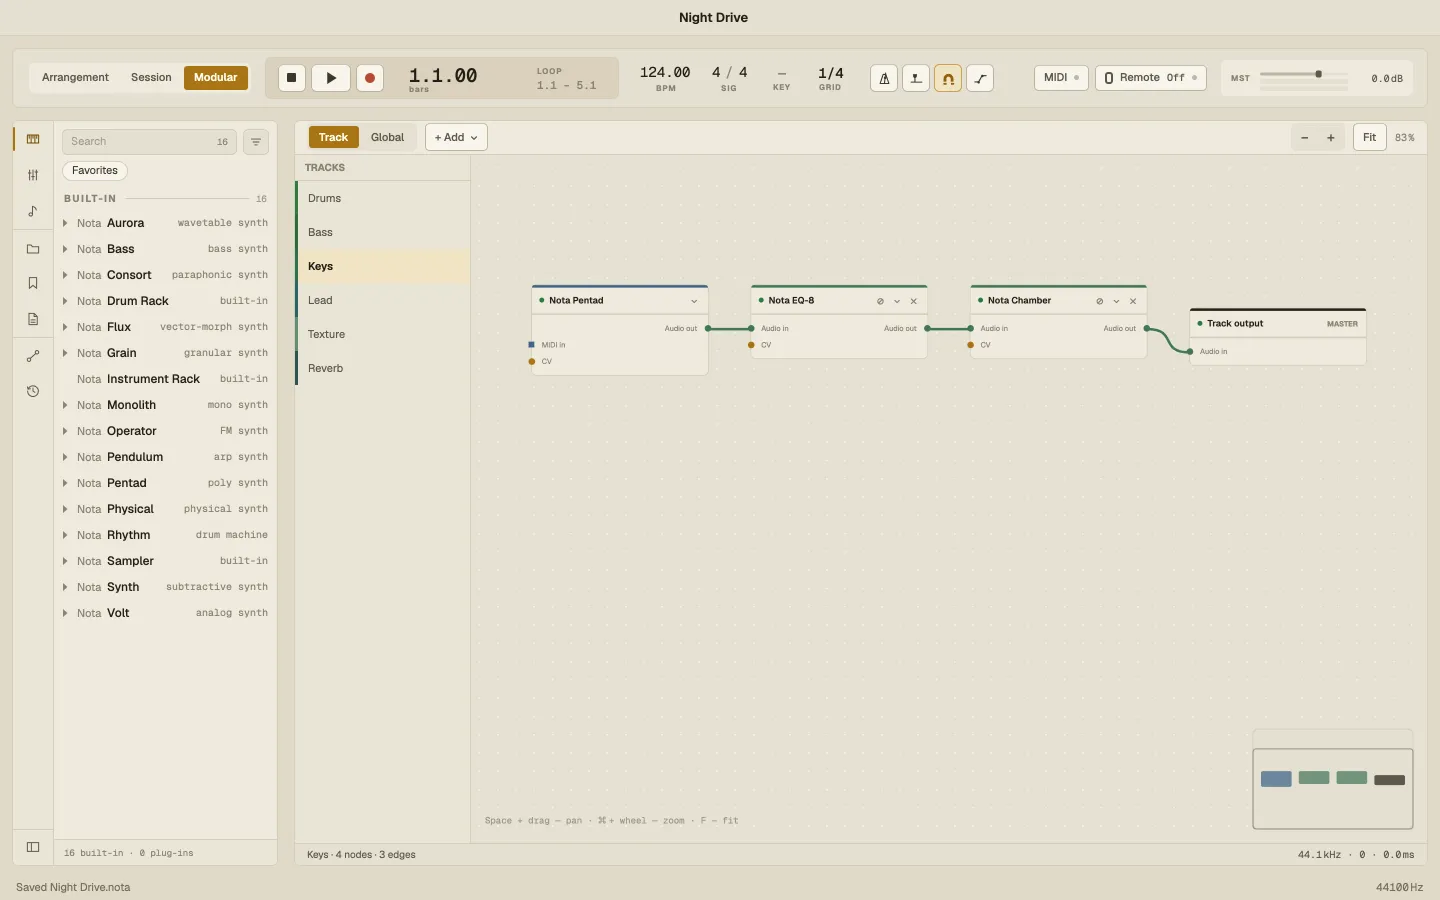The image size is (1440, 900).
Task: Select Nota Instrument Rack entry
Action: pyautogui.click(x=166, y=379)
